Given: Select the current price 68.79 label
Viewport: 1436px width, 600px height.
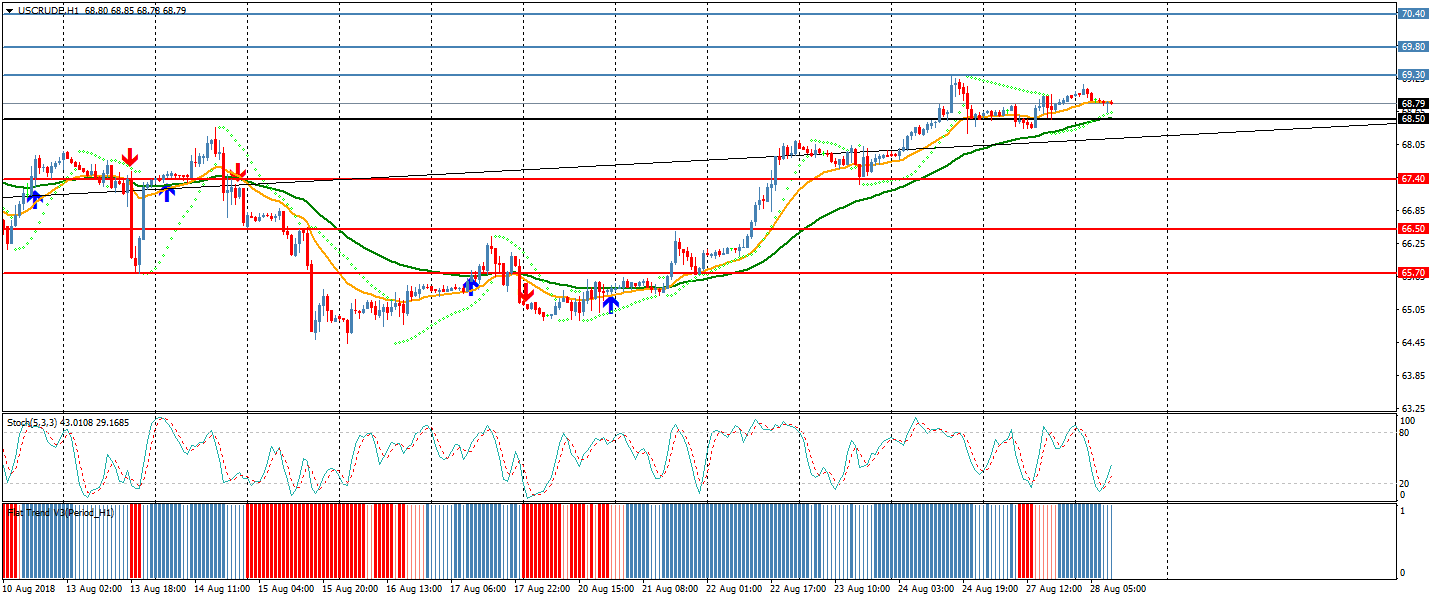Looking at the screenshot, I should pyautogui.click(x=1412, y=104).
